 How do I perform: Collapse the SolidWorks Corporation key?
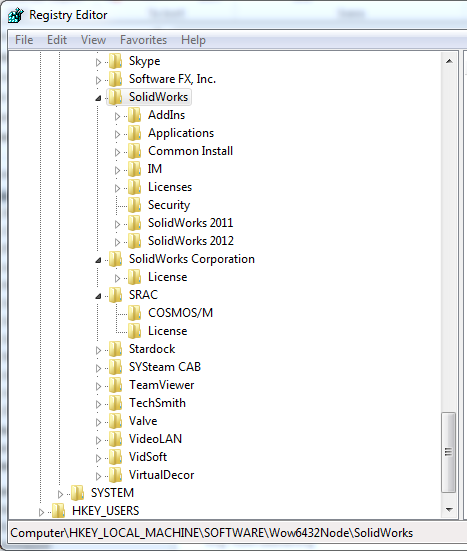point(98,260)
